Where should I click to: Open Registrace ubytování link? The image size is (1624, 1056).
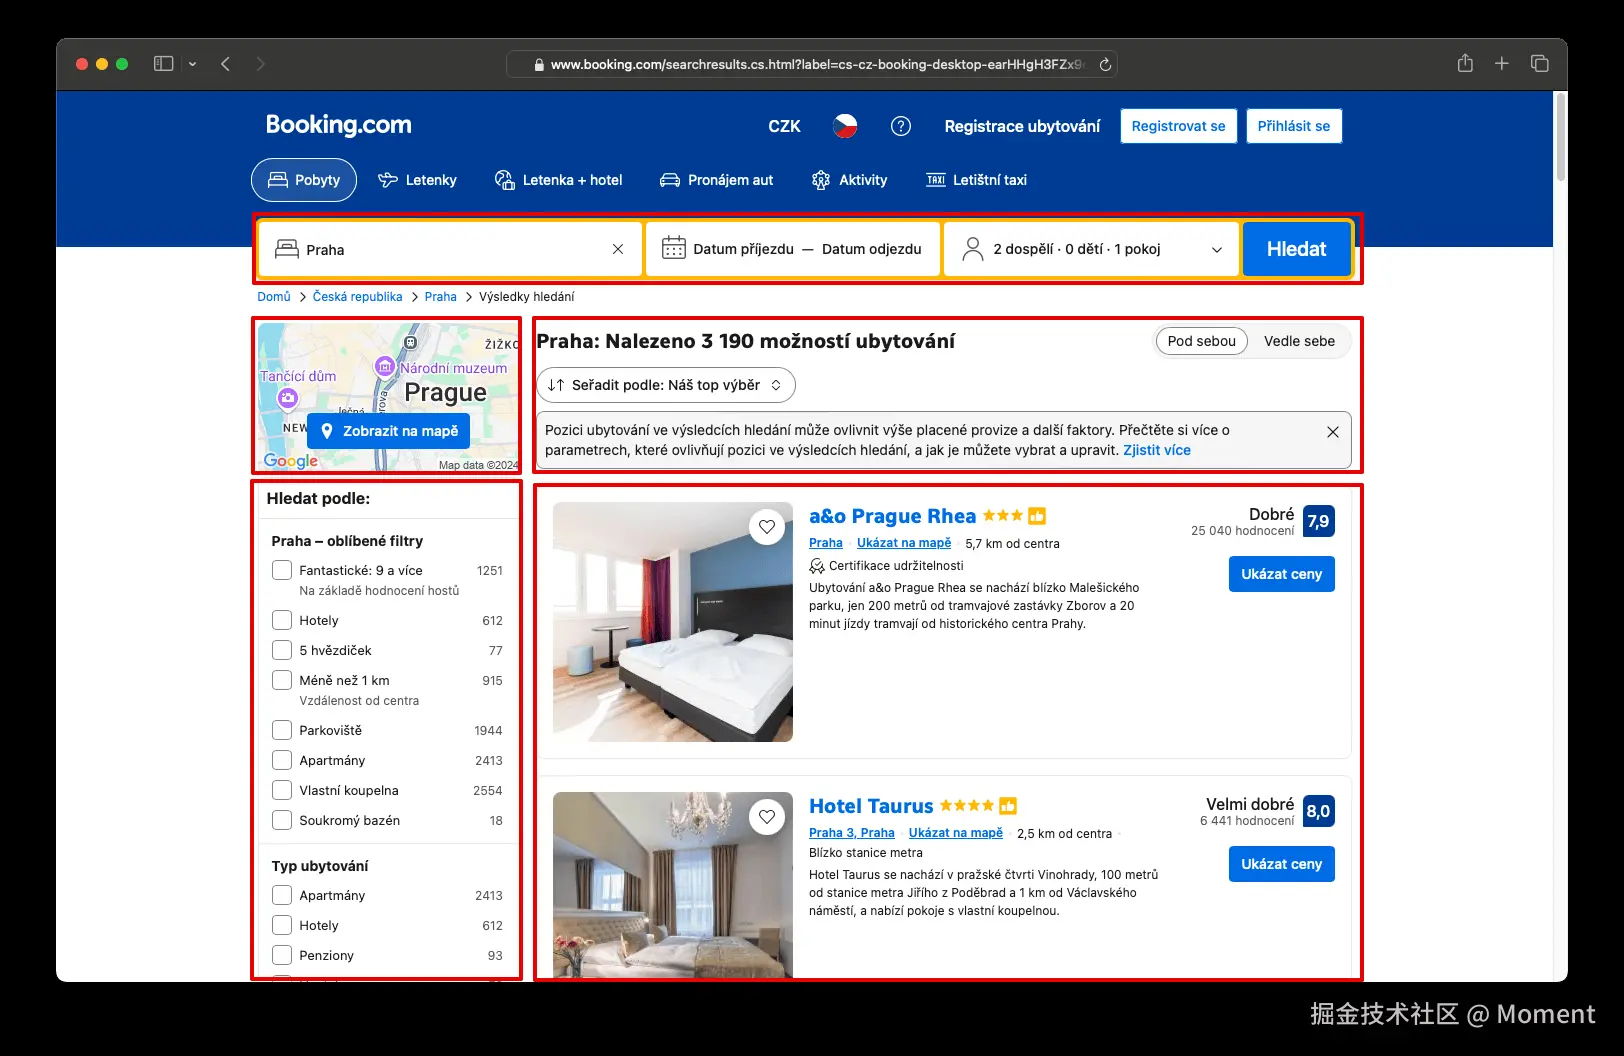point(1022,126)
